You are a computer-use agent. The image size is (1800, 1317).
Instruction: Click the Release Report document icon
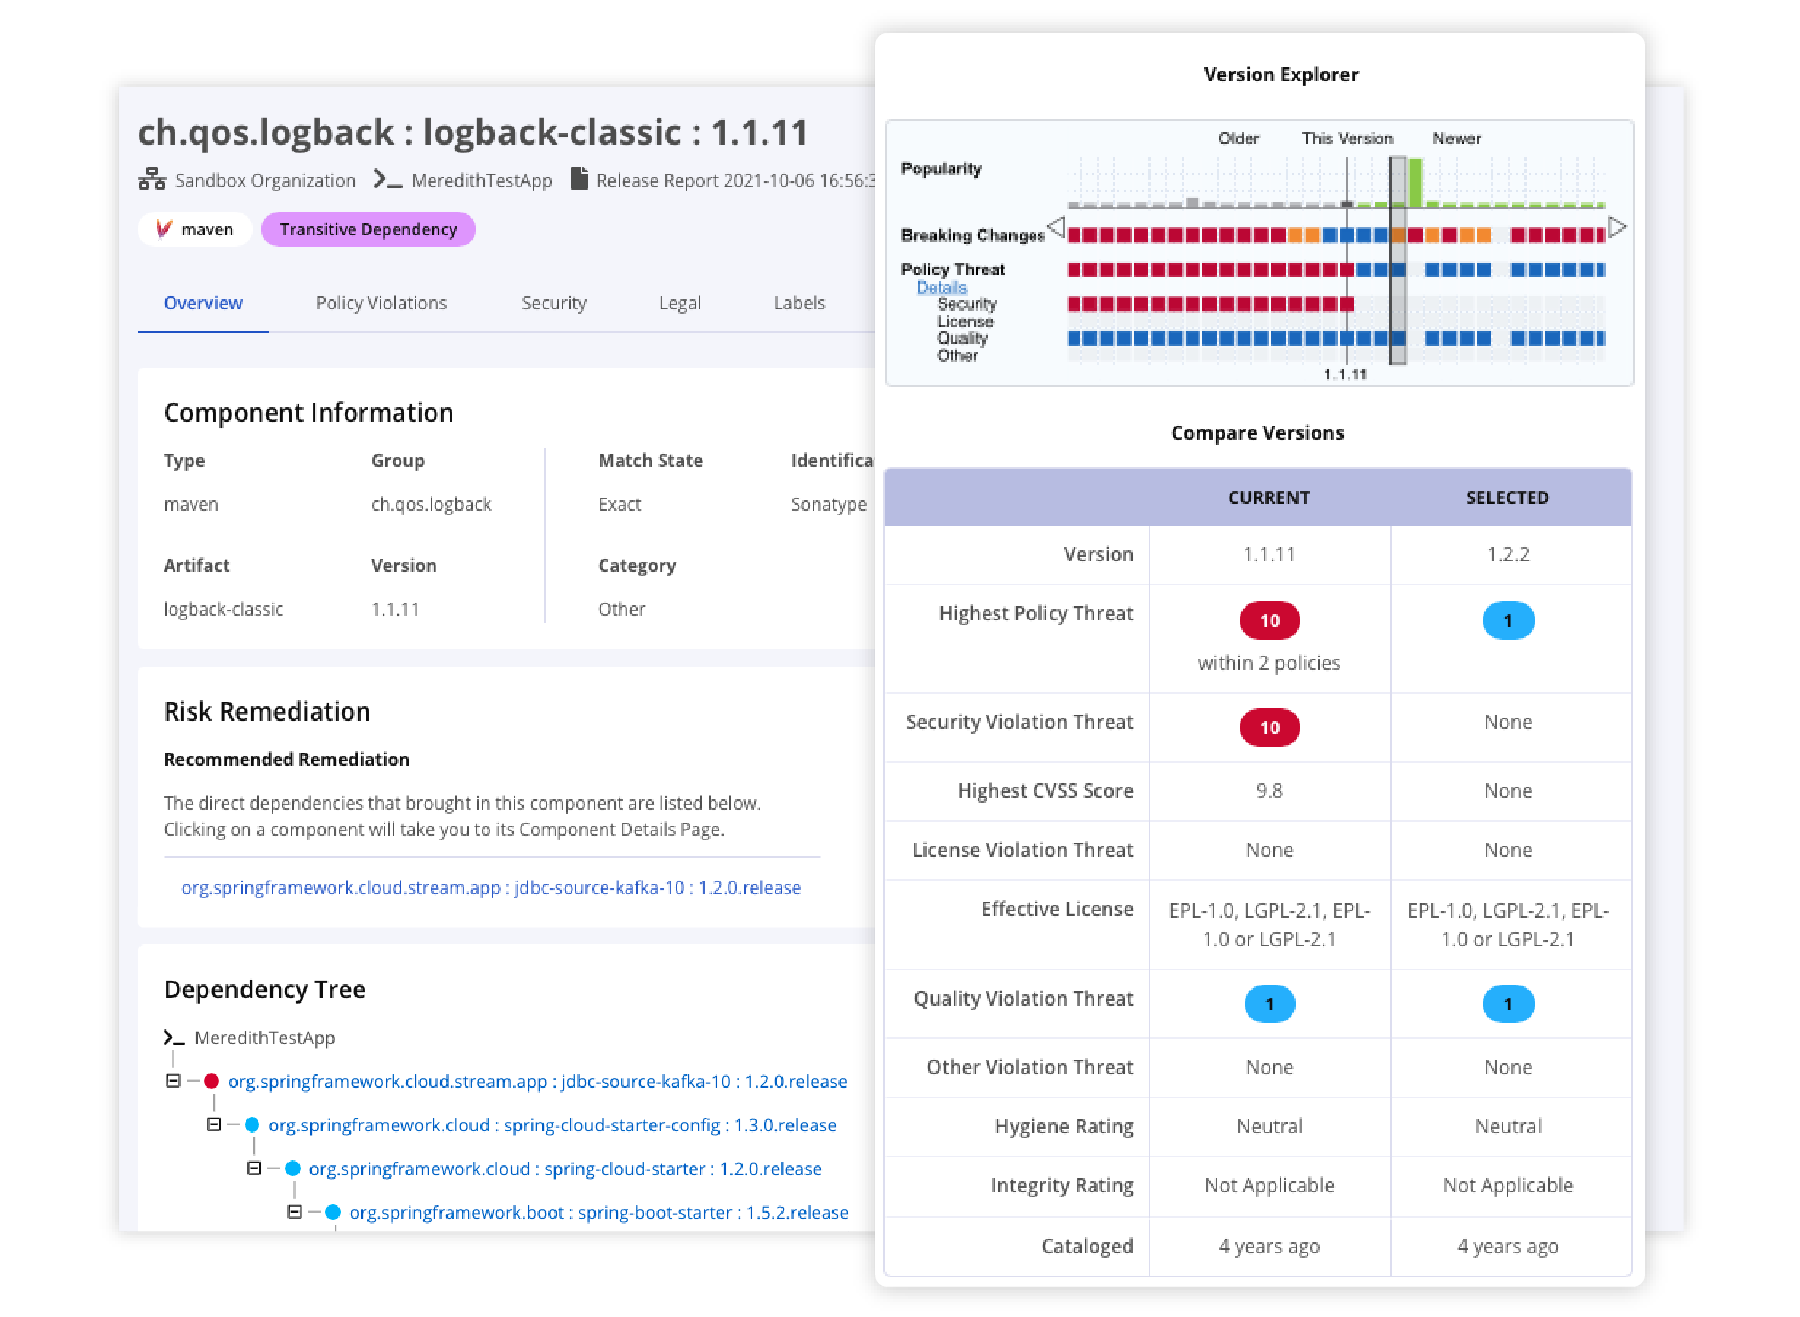click(581, 180)
